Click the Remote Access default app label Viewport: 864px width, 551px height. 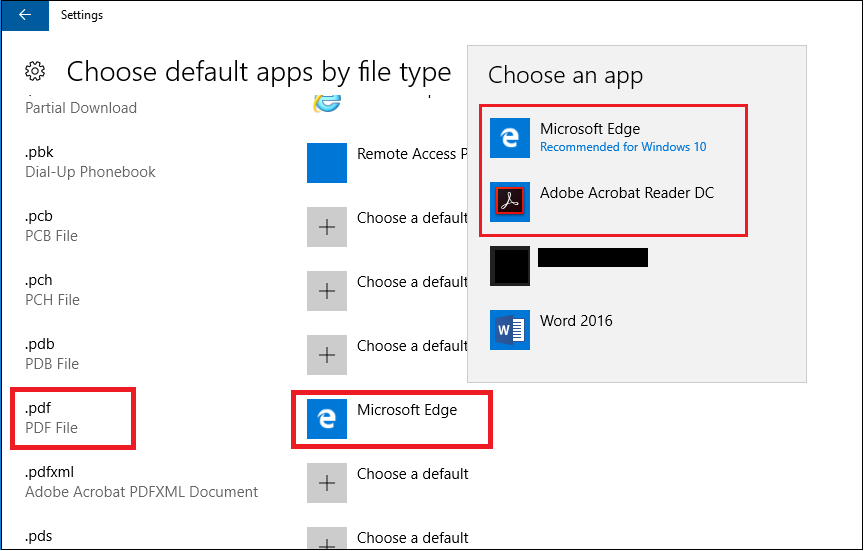point(412,154)
